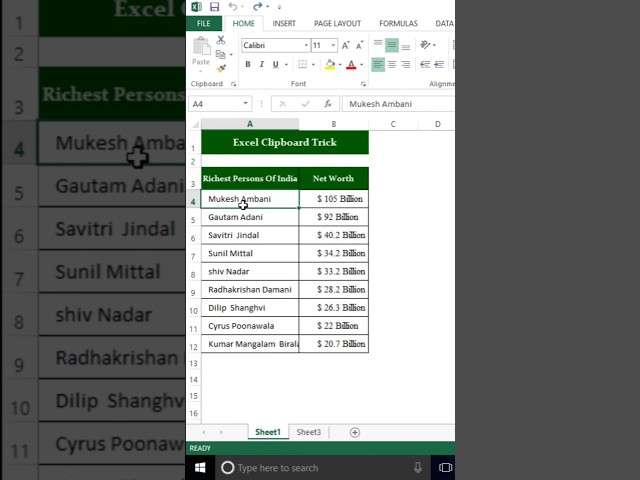Click the Format Painter brush icon
The height and width of the screenshot is (480, 640).
pos(221,69)
